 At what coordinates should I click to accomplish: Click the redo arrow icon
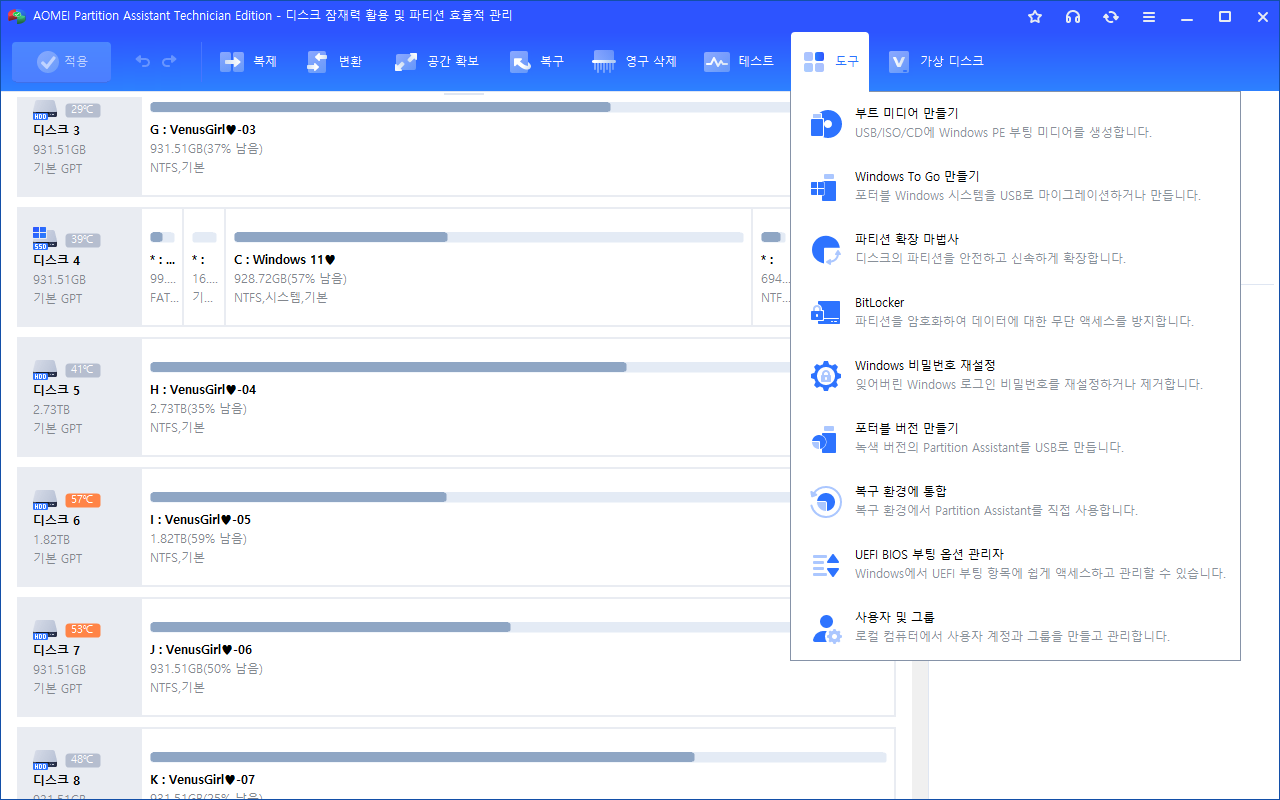tap(169, 62)
